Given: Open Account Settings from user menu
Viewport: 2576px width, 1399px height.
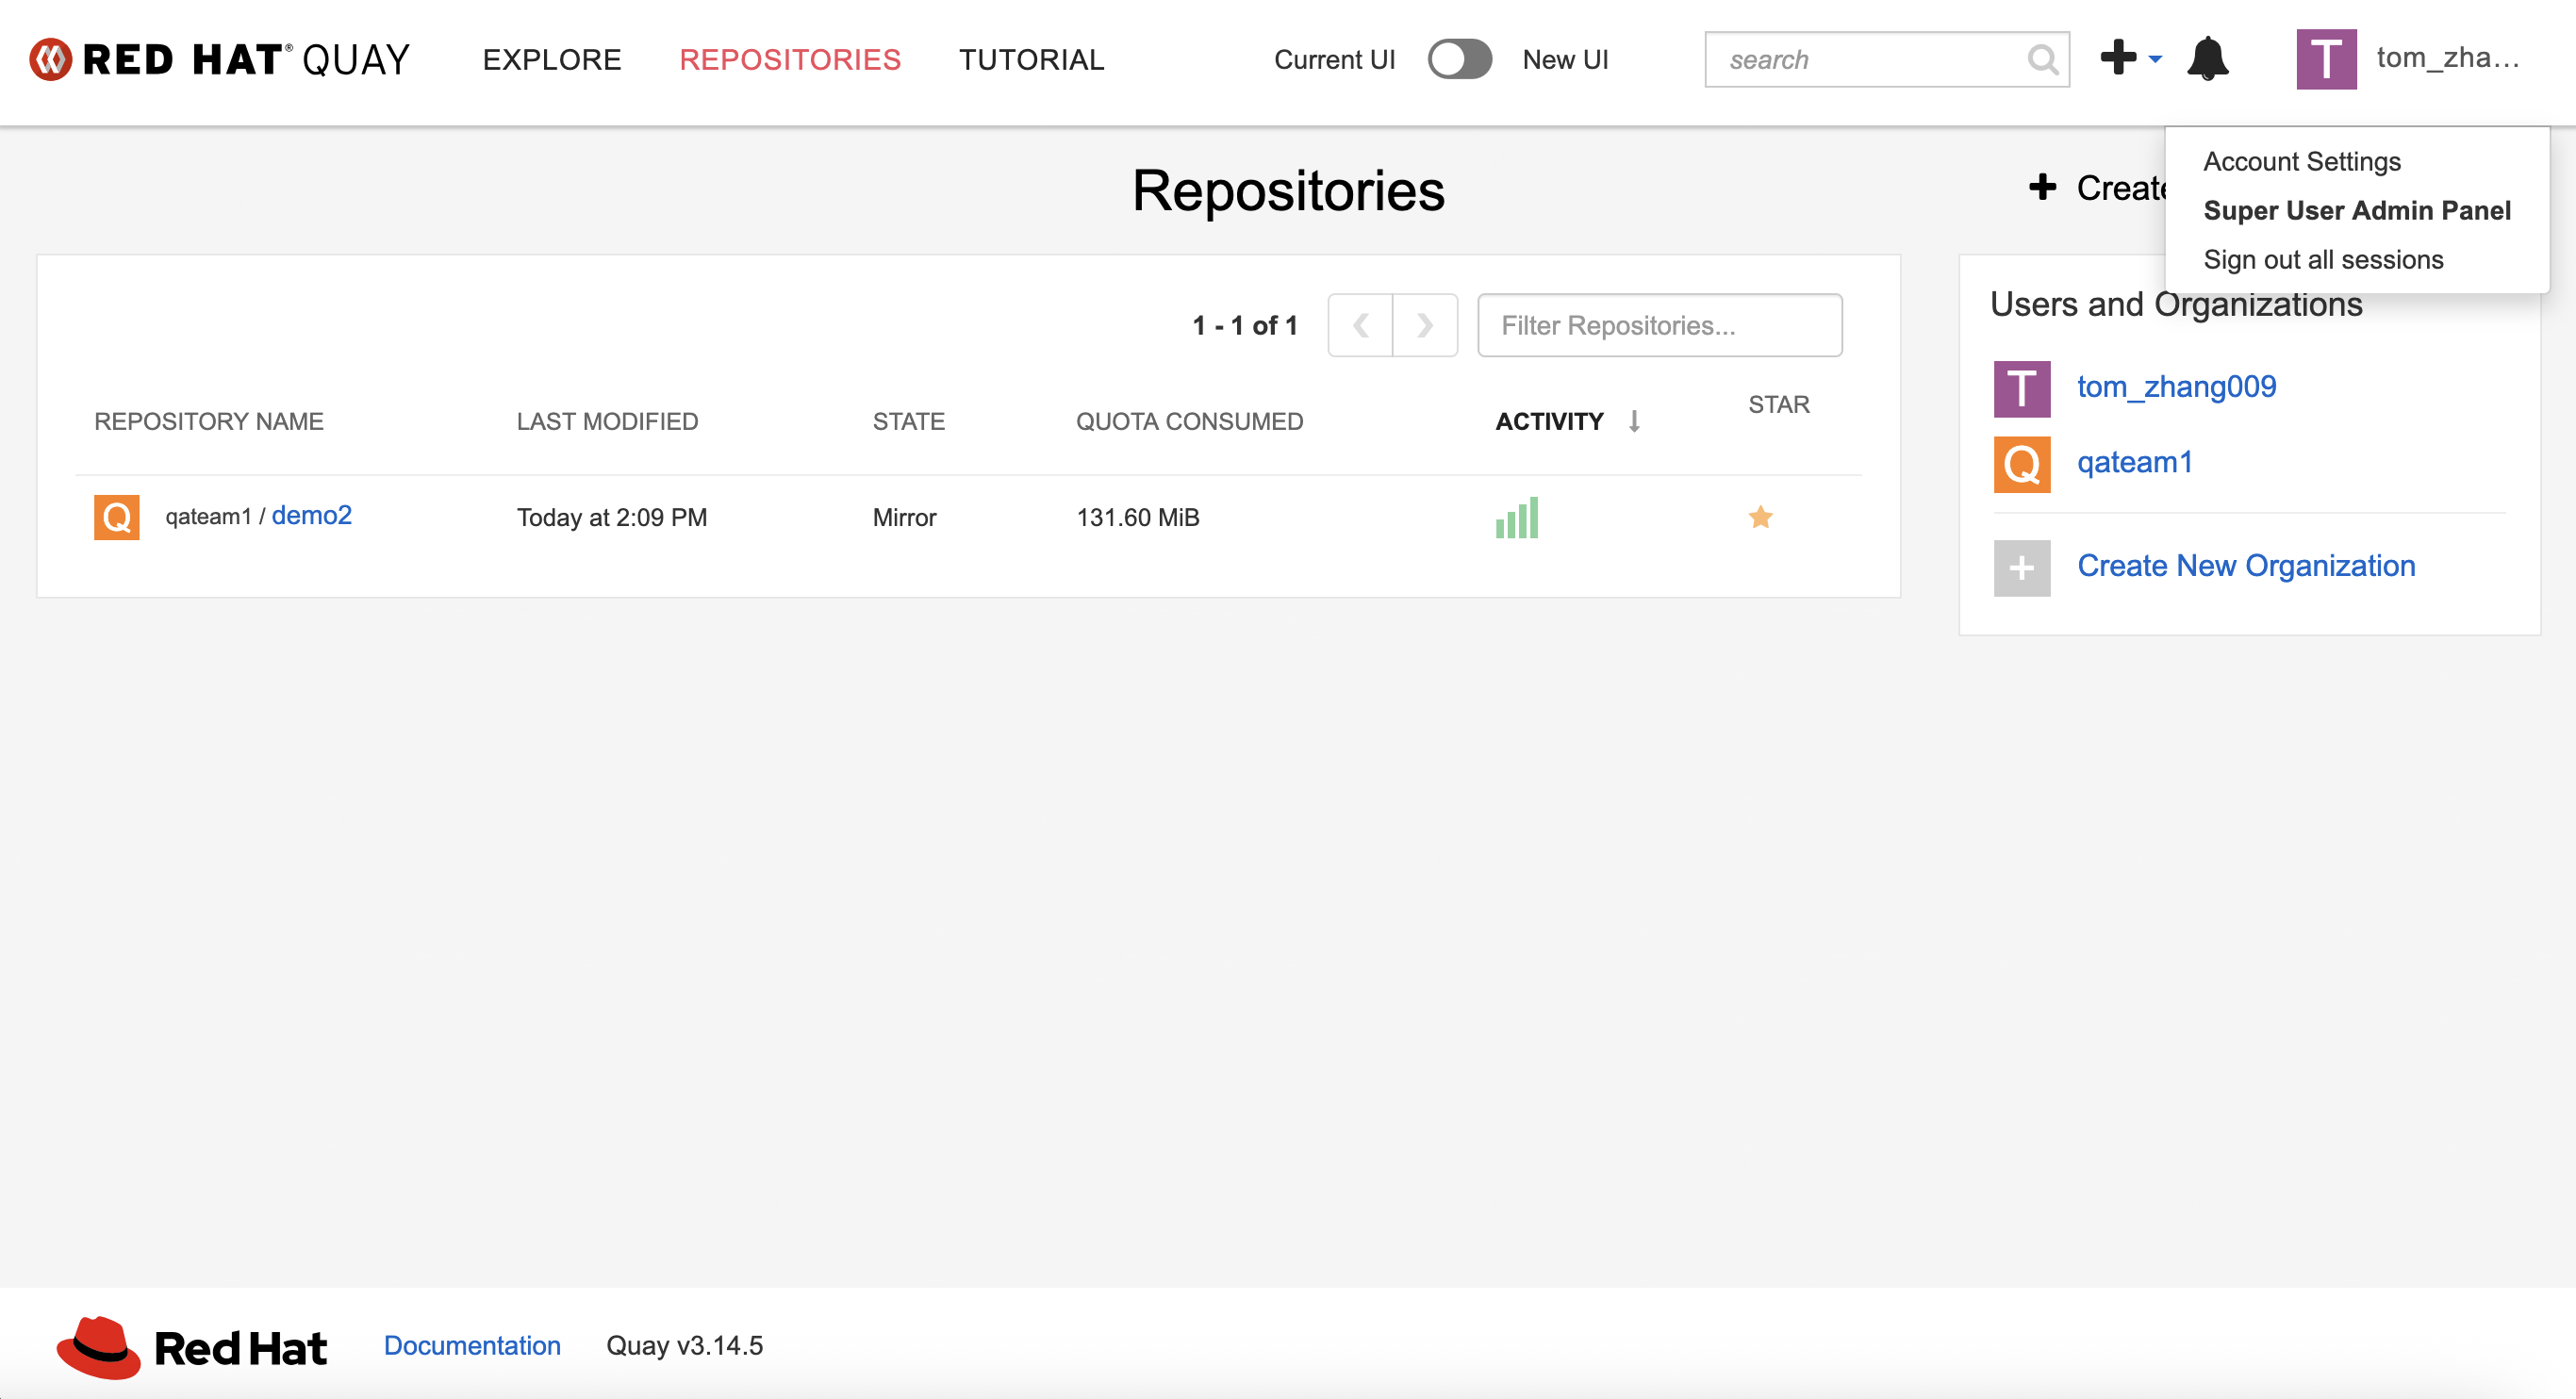Looking at the screenshot, I should [2301, 161].
